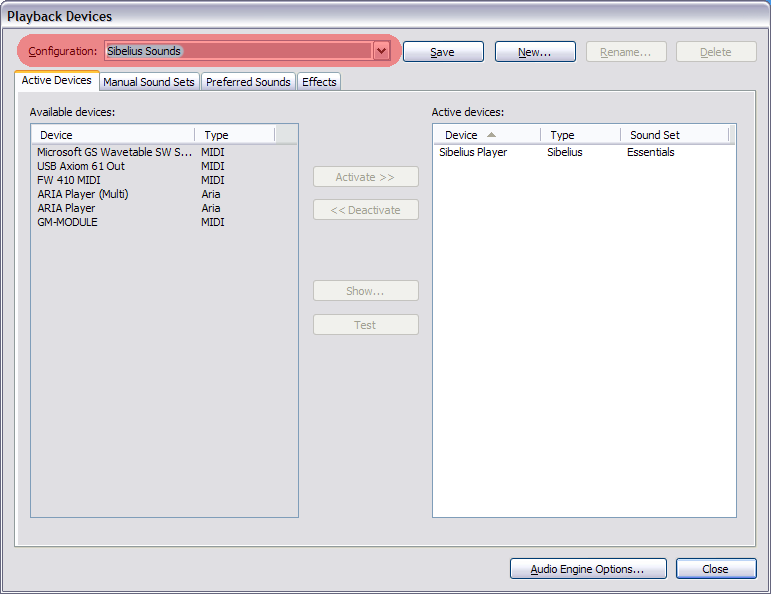
Task: Click the active devices Type column header
Action: point(581,135)
